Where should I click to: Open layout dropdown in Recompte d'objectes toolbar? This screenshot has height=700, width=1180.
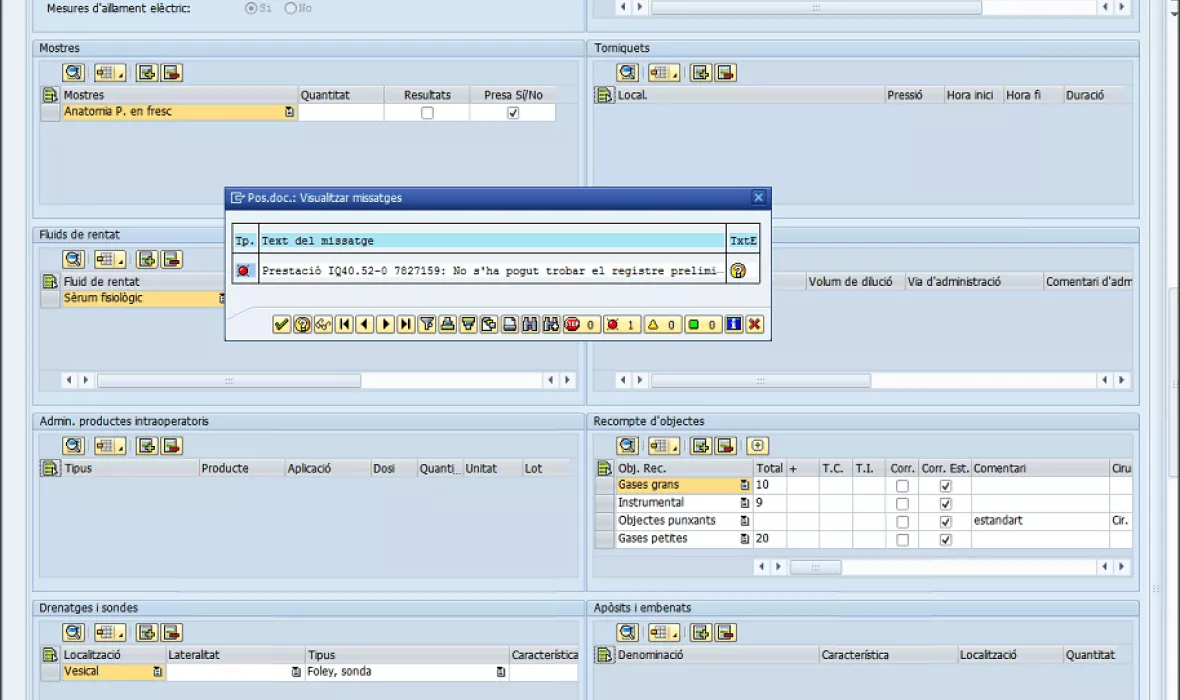point(664,446)
